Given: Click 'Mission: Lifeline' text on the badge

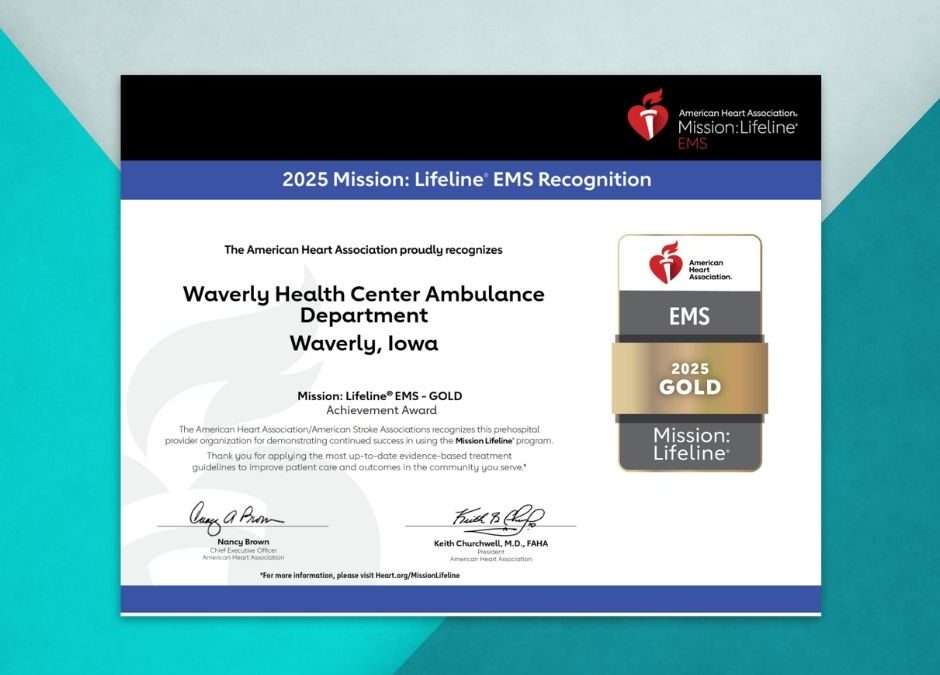Looking at the screenshot, I should click(x=691, y=444).
